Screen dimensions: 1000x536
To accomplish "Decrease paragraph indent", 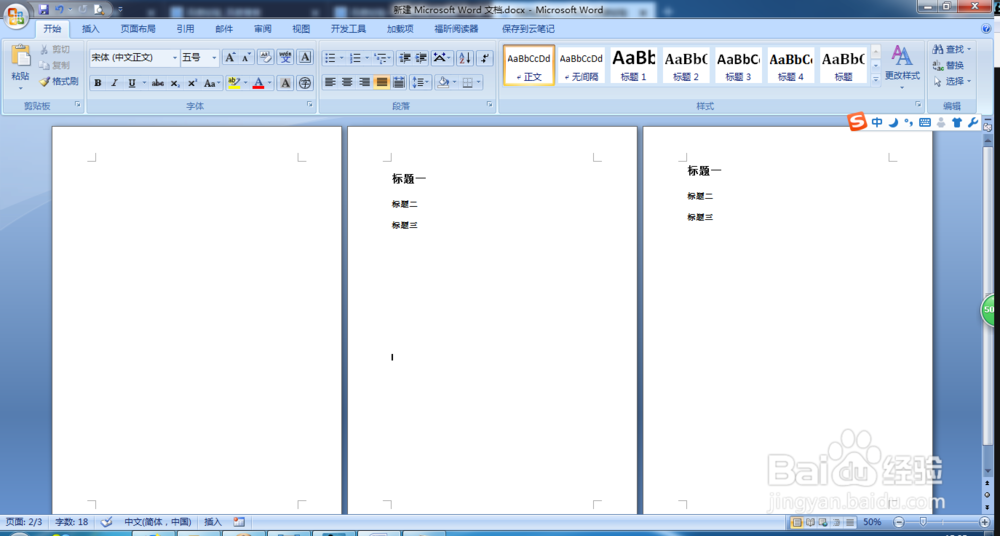I will [x=404, y=58].
